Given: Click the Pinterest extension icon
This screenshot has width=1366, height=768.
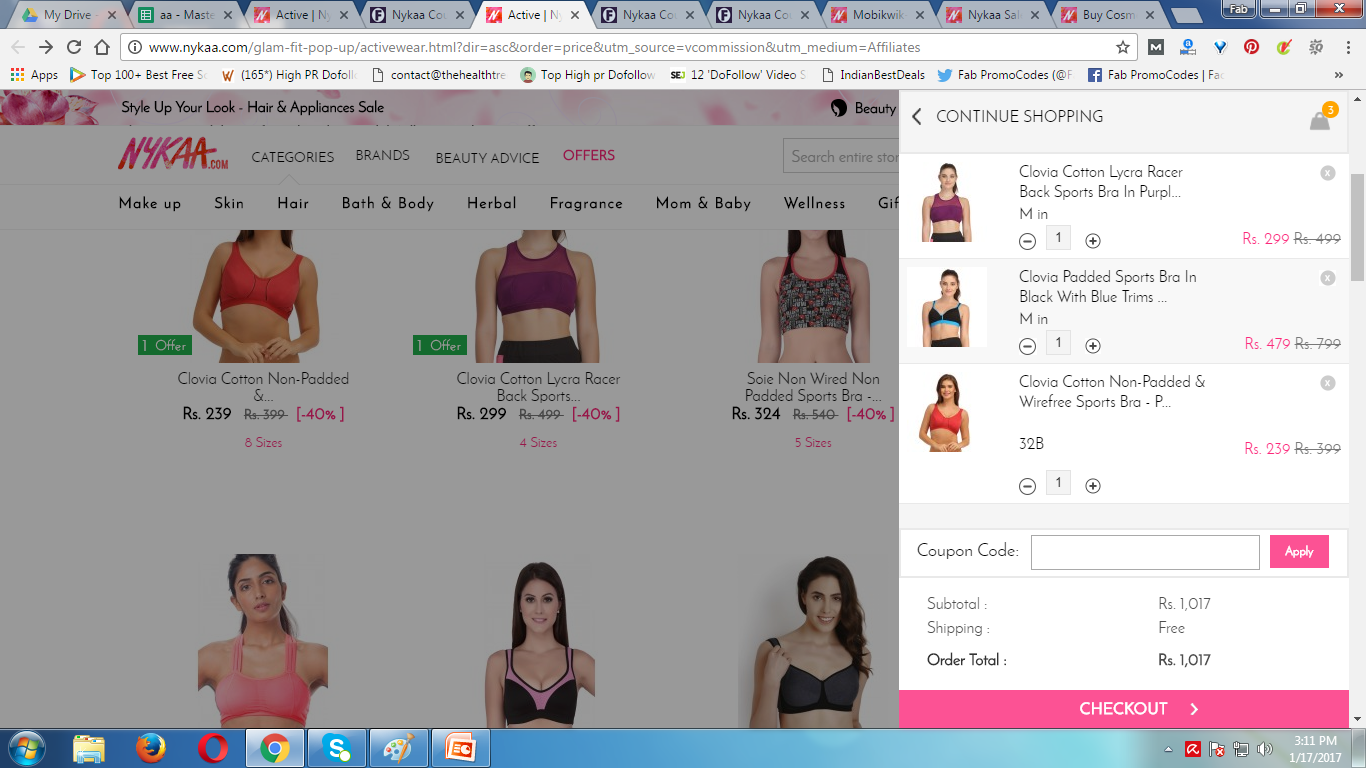Looking at the screenshot, I should tap(1251, 47).
